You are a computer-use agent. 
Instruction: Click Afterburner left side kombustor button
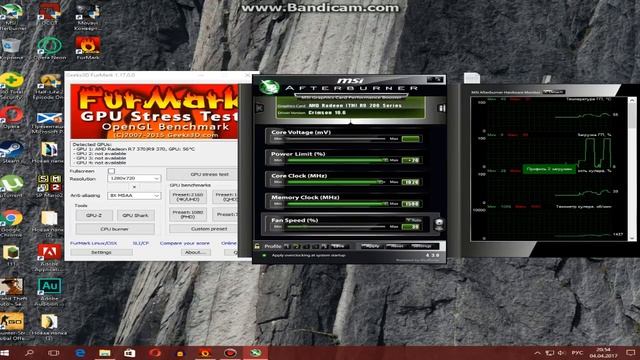coord(259,108)
